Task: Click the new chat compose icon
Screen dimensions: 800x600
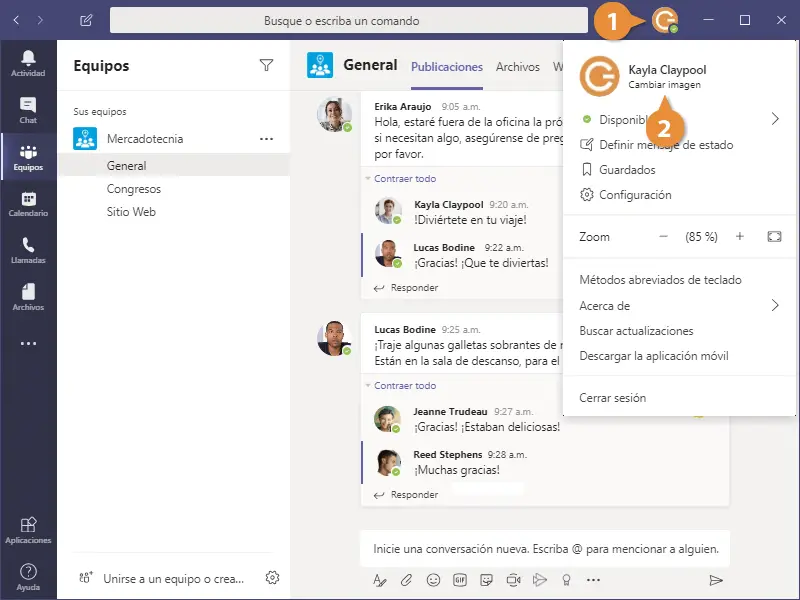Action: (x=86, y=20)
